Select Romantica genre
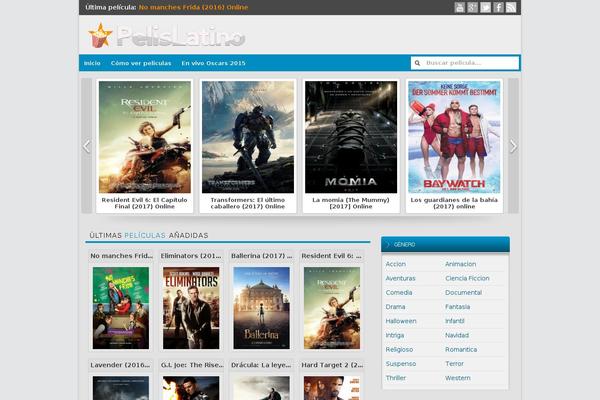The image size is (600, 400). [x=461, y=349]
